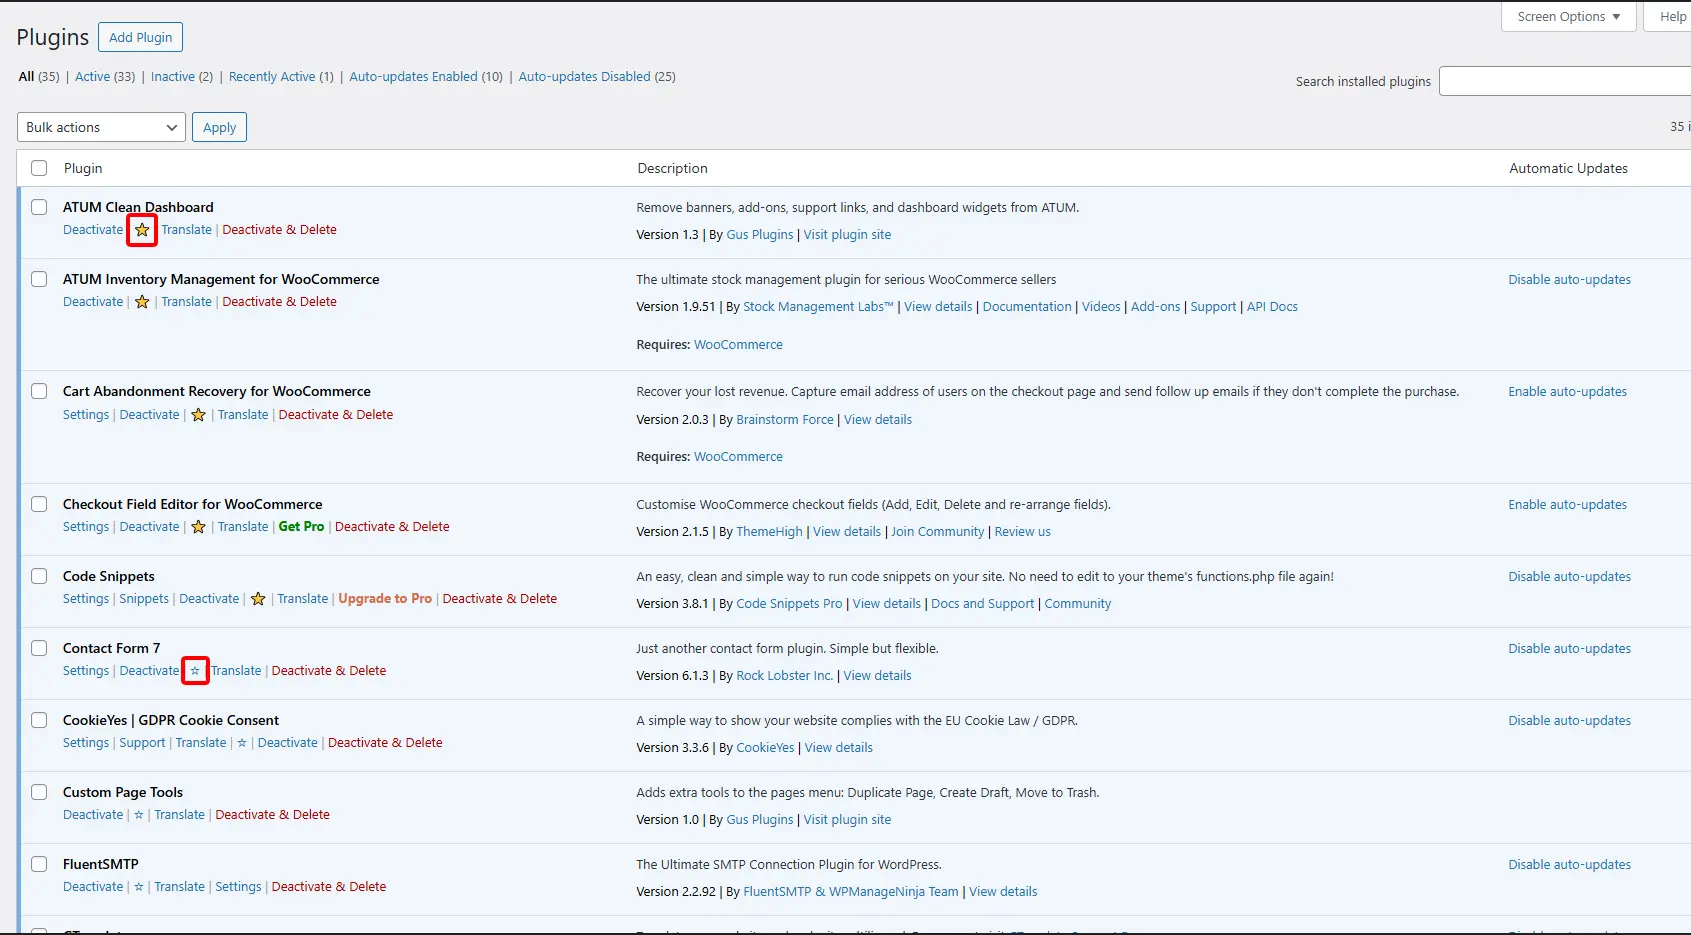Click the Code Snippets star icon
Image resolution: width=1691 pixels, height=935 pixels.
tap(258, 599)
